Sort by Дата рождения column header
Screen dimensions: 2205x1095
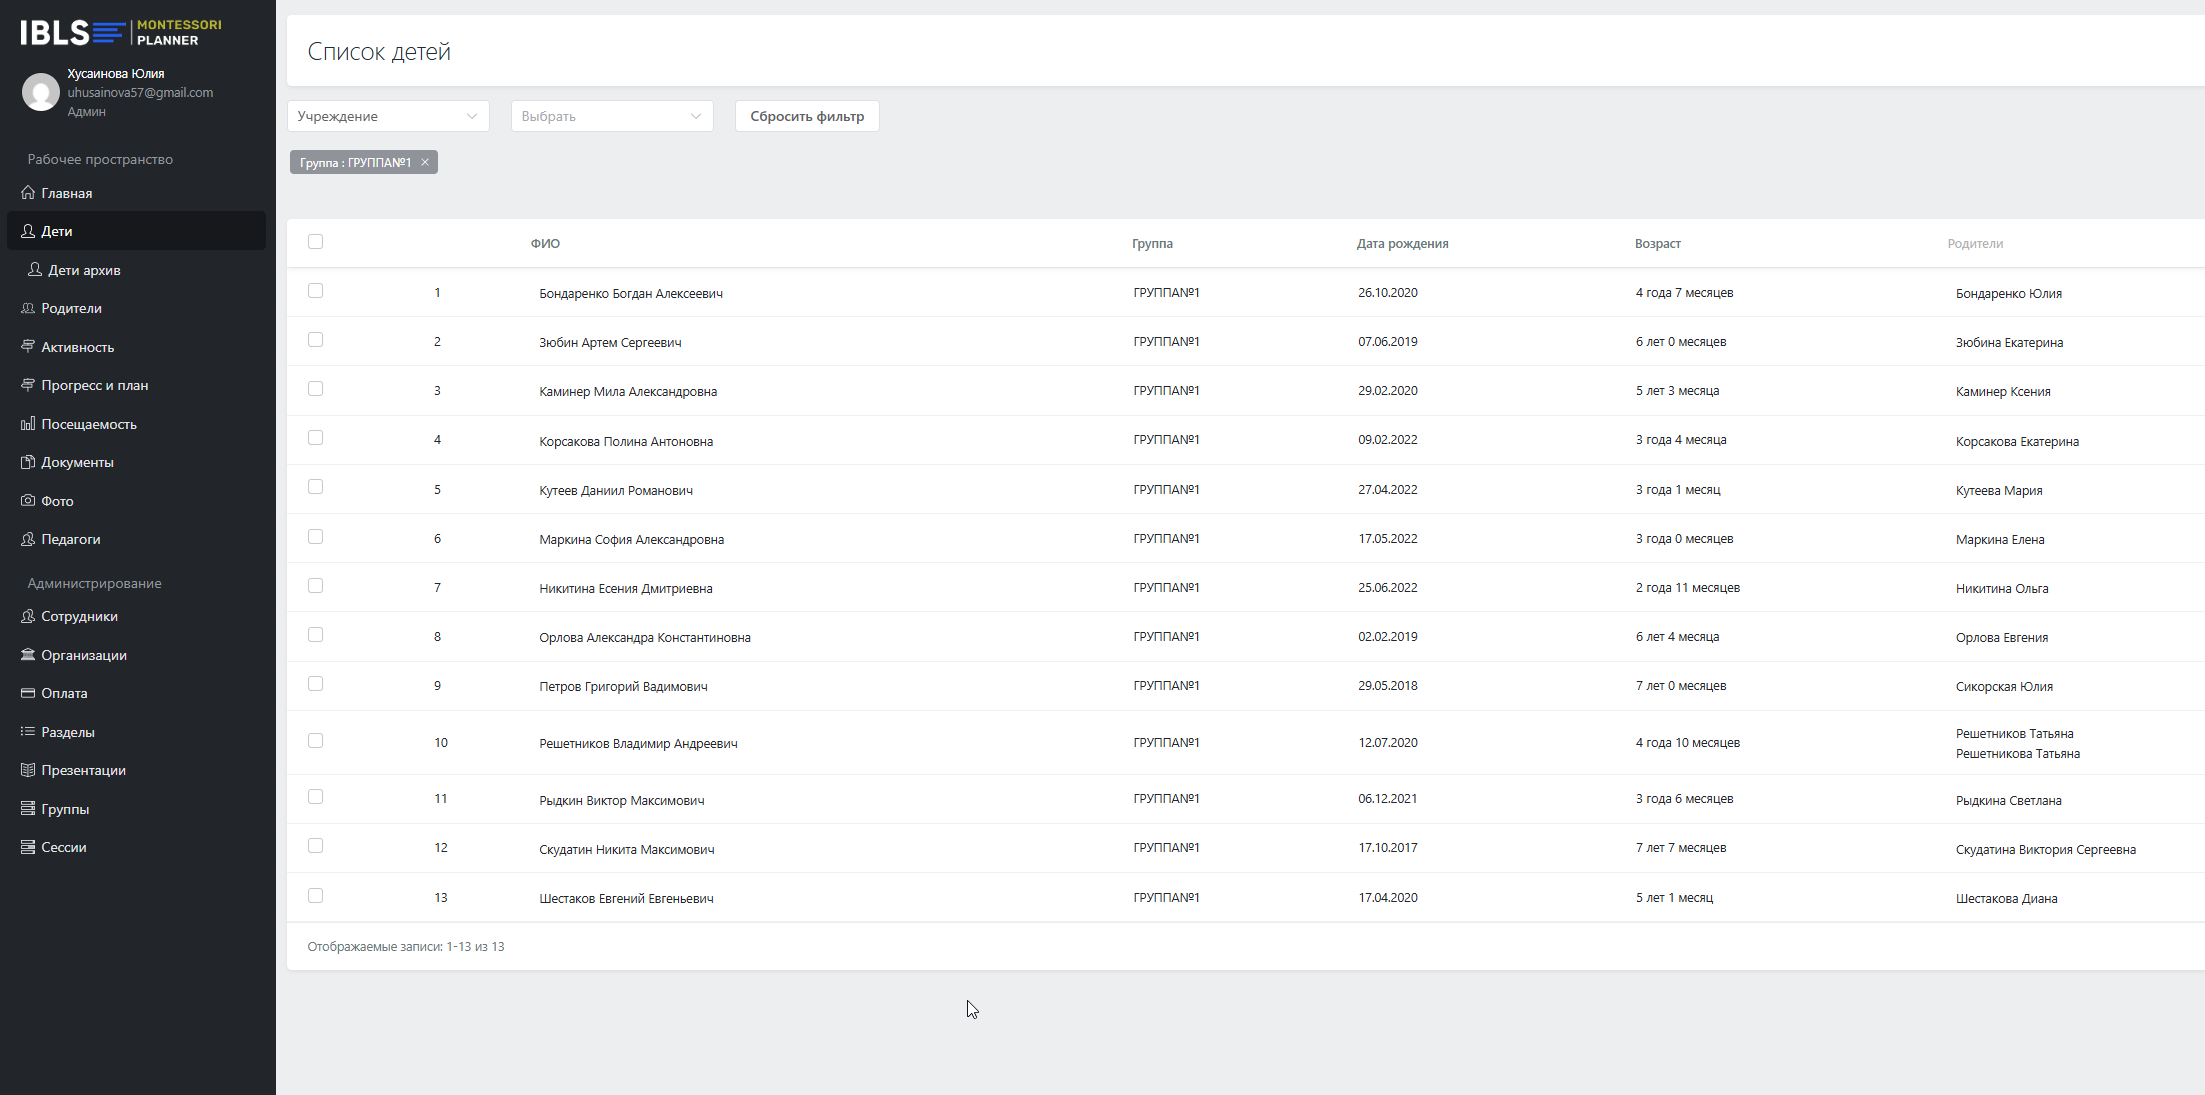point(1402,244)
